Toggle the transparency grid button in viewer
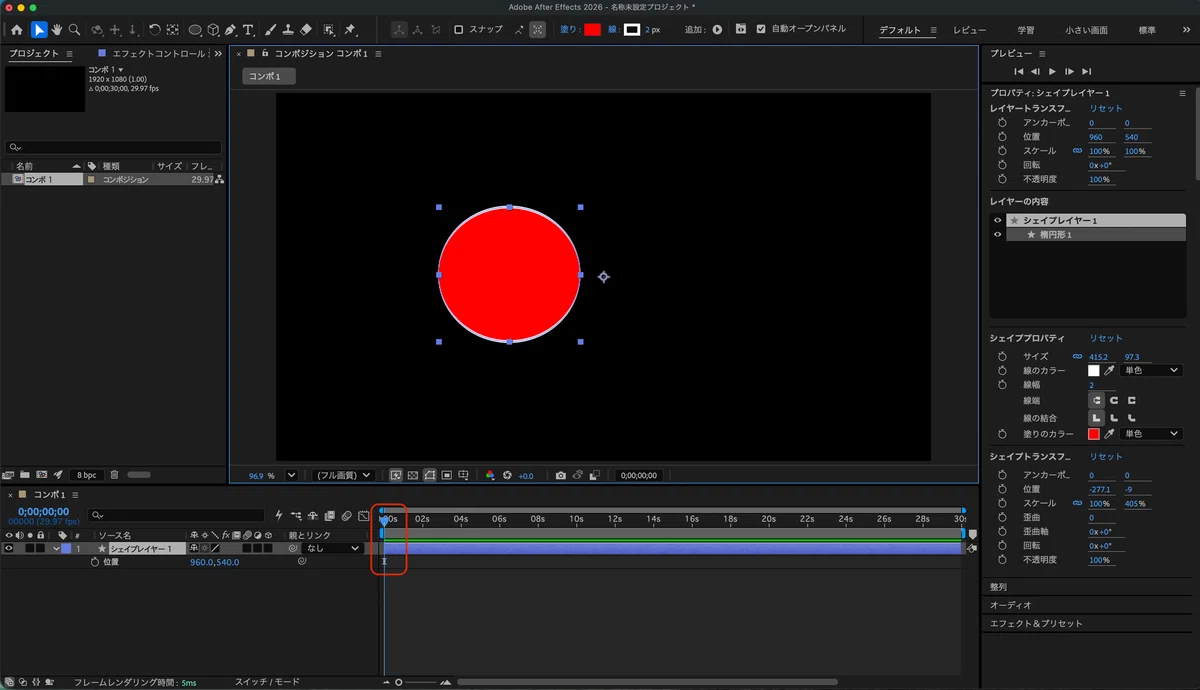Viewport: 1200px width, 690px height. 413,476
